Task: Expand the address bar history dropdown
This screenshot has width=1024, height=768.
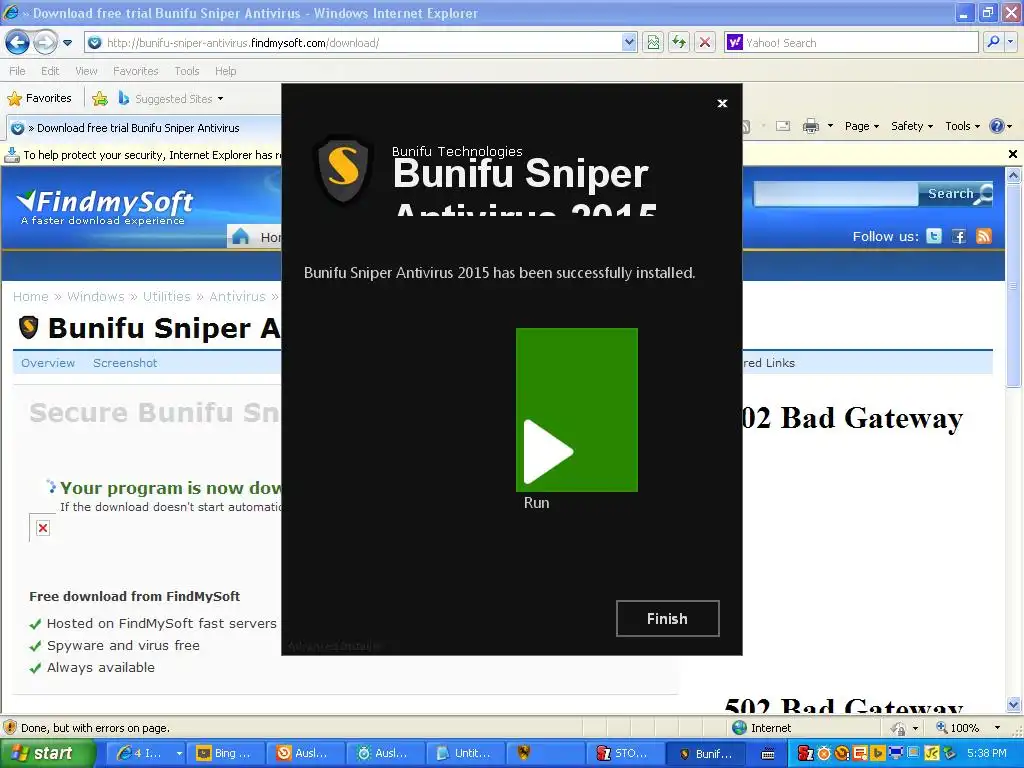Action: (x=629, y=43)
